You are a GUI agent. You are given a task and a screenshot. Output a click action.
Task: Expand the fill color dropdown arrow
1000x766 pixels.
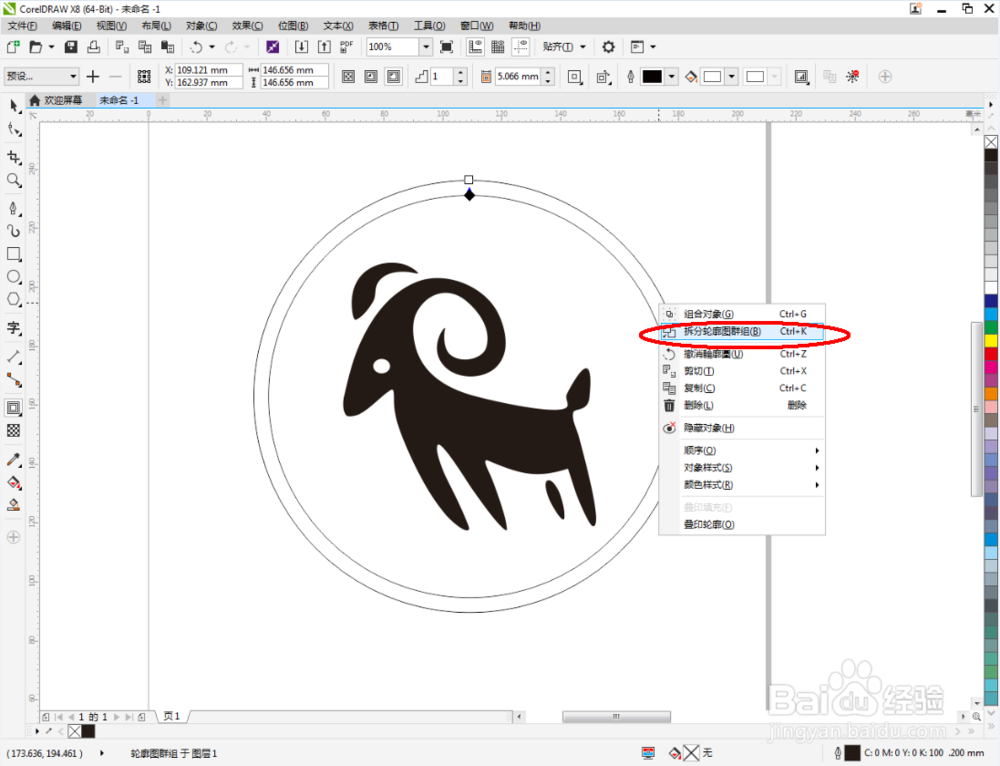[x=732, y=77]
